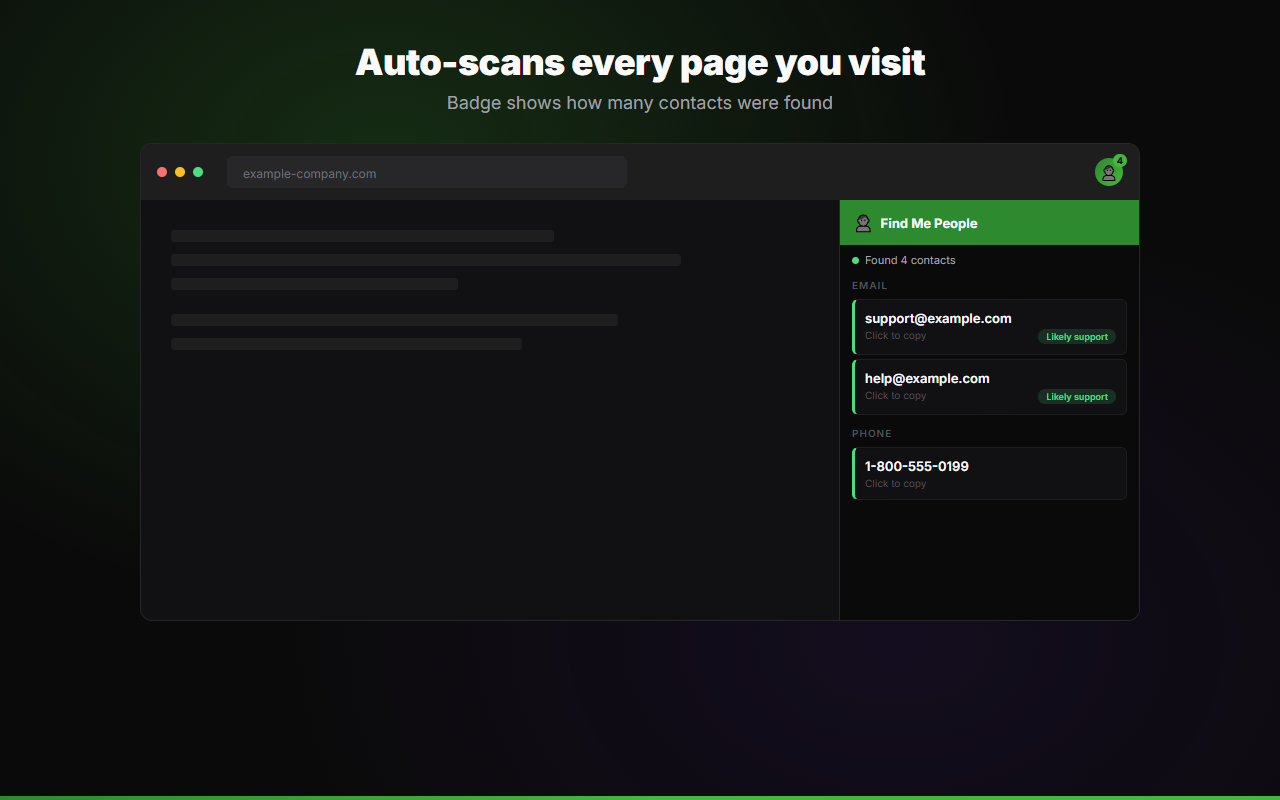Toggle the Likely support badge on support@example.com
The width and height of the screenshot is (1280, 800).
pyautogui.click(x=1076, y=337)
